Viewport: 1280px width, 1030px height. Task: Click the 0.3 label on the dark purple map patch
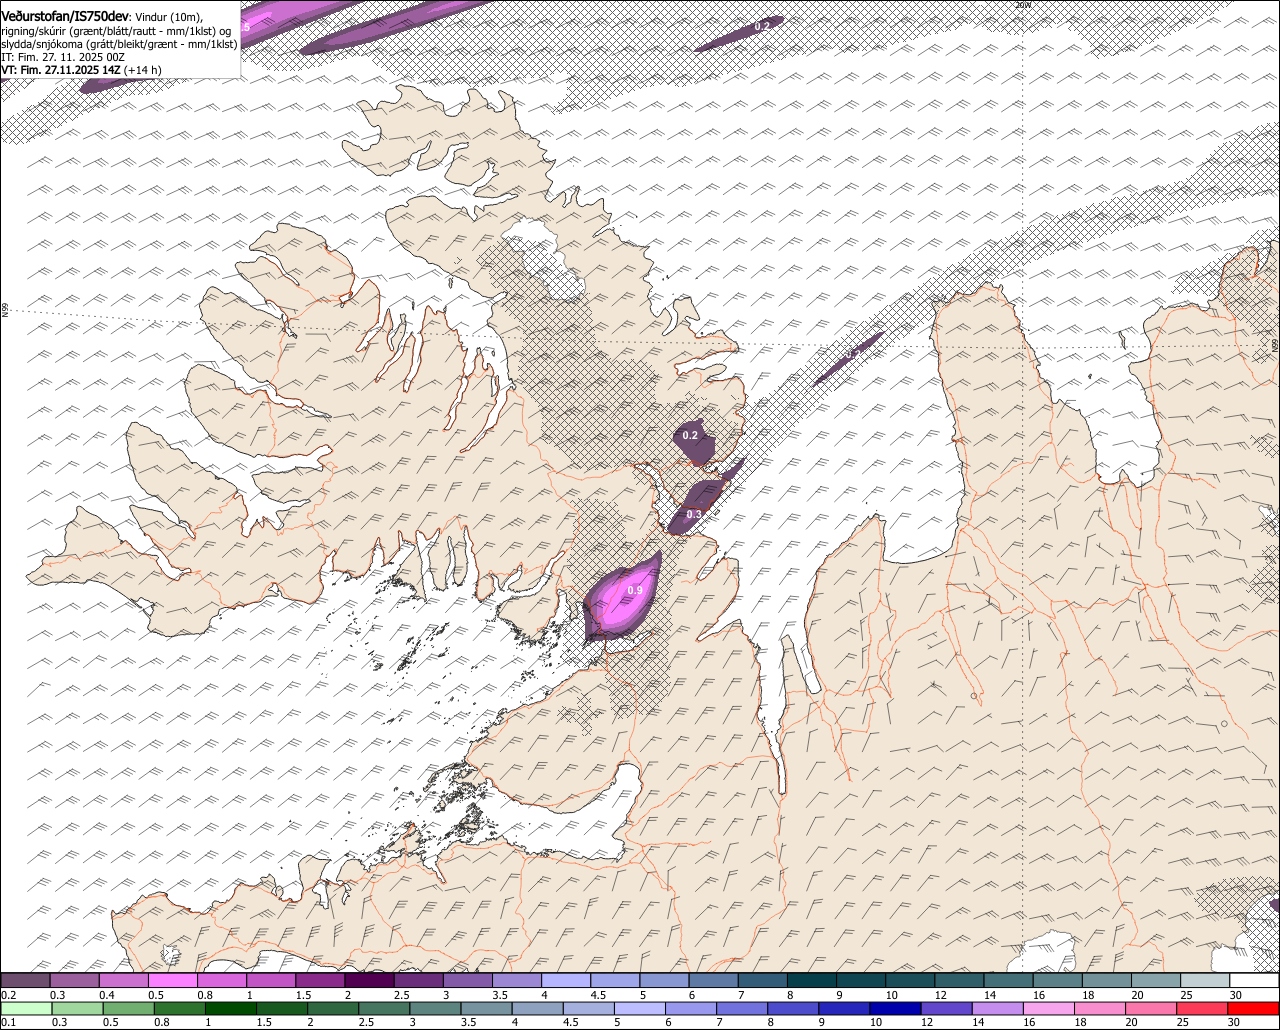(x=694, y=514)
